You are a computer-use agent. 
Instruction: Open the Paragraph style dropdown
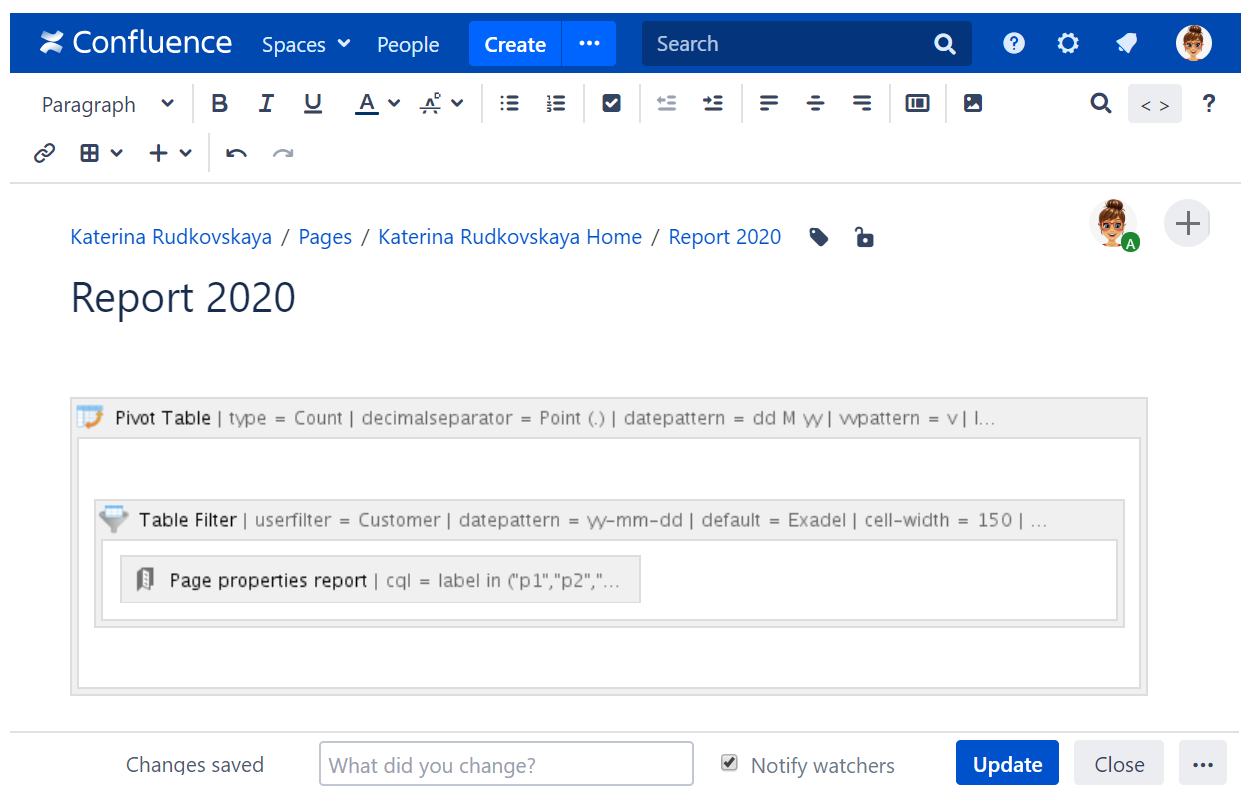point(107,104)
